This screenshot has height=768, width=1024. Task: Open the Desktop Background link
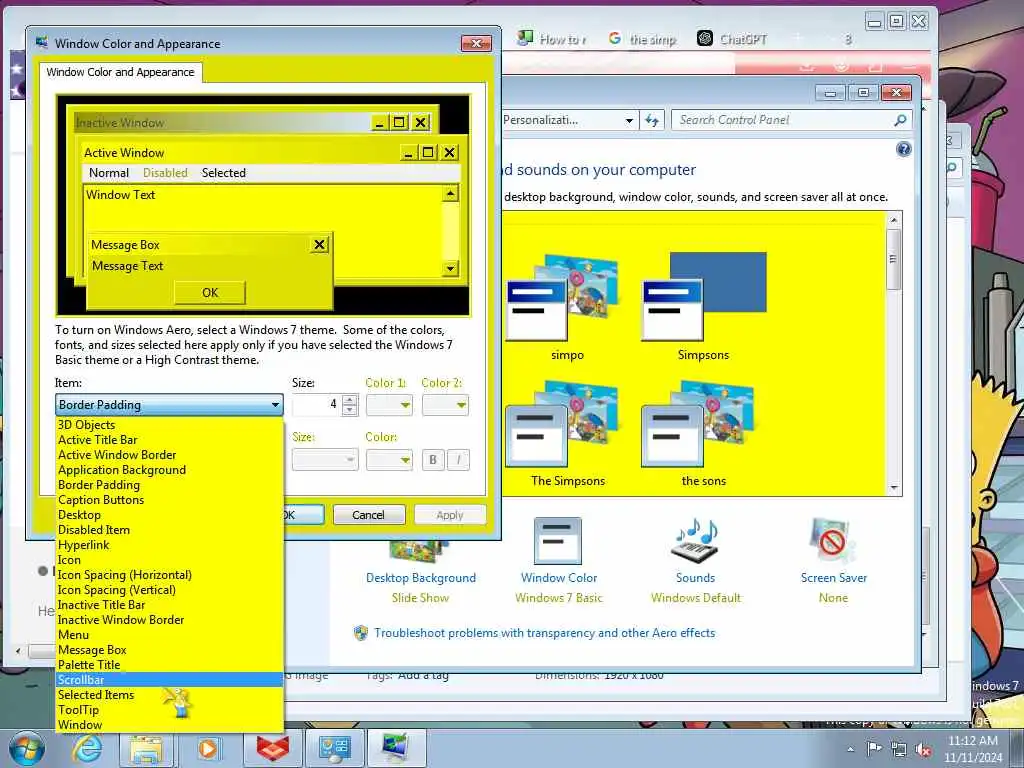point(421,578)
